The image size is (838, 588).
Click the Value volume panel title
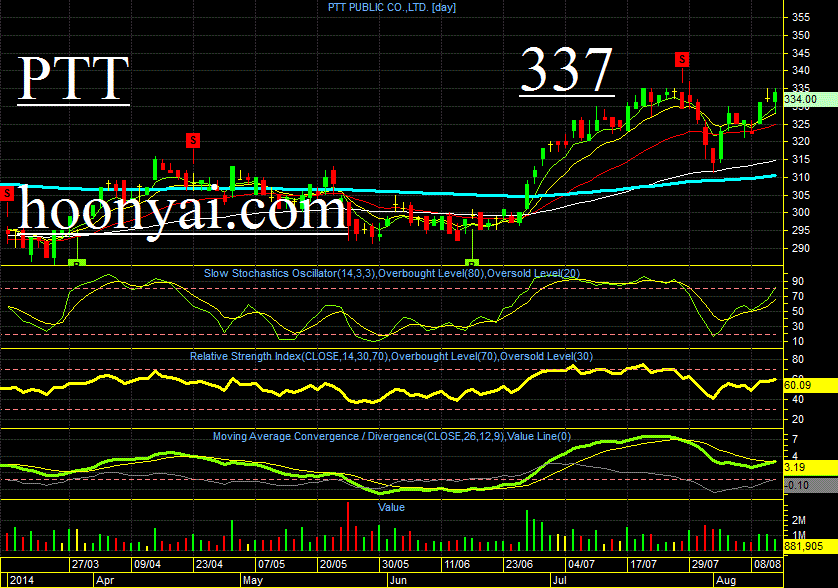(x=391, y=507)
